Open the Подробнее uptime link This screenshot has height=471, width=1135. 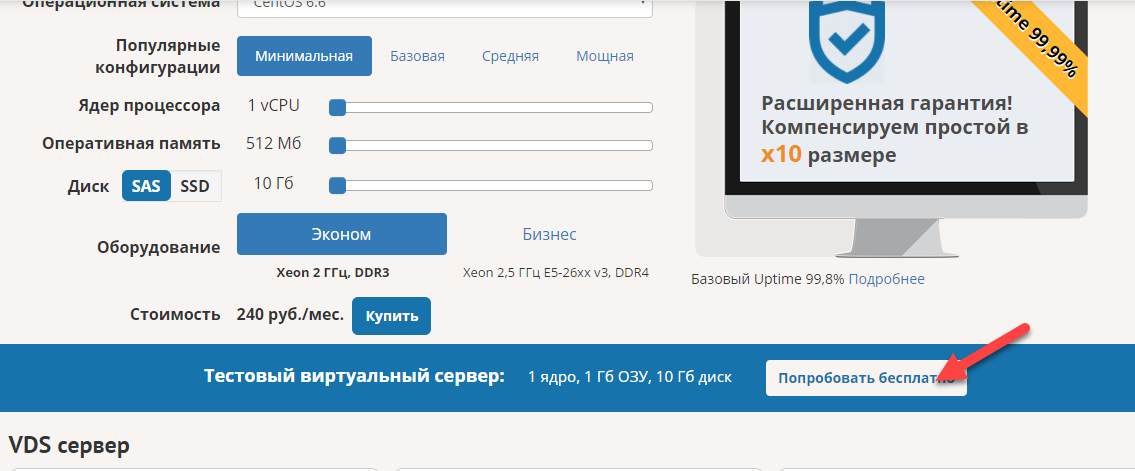(886, 279)
